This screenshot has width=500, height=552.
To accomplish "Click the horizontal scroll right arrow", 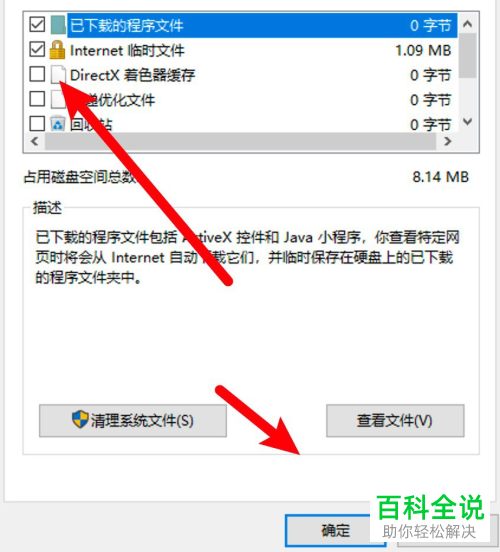I will [448, 142].
